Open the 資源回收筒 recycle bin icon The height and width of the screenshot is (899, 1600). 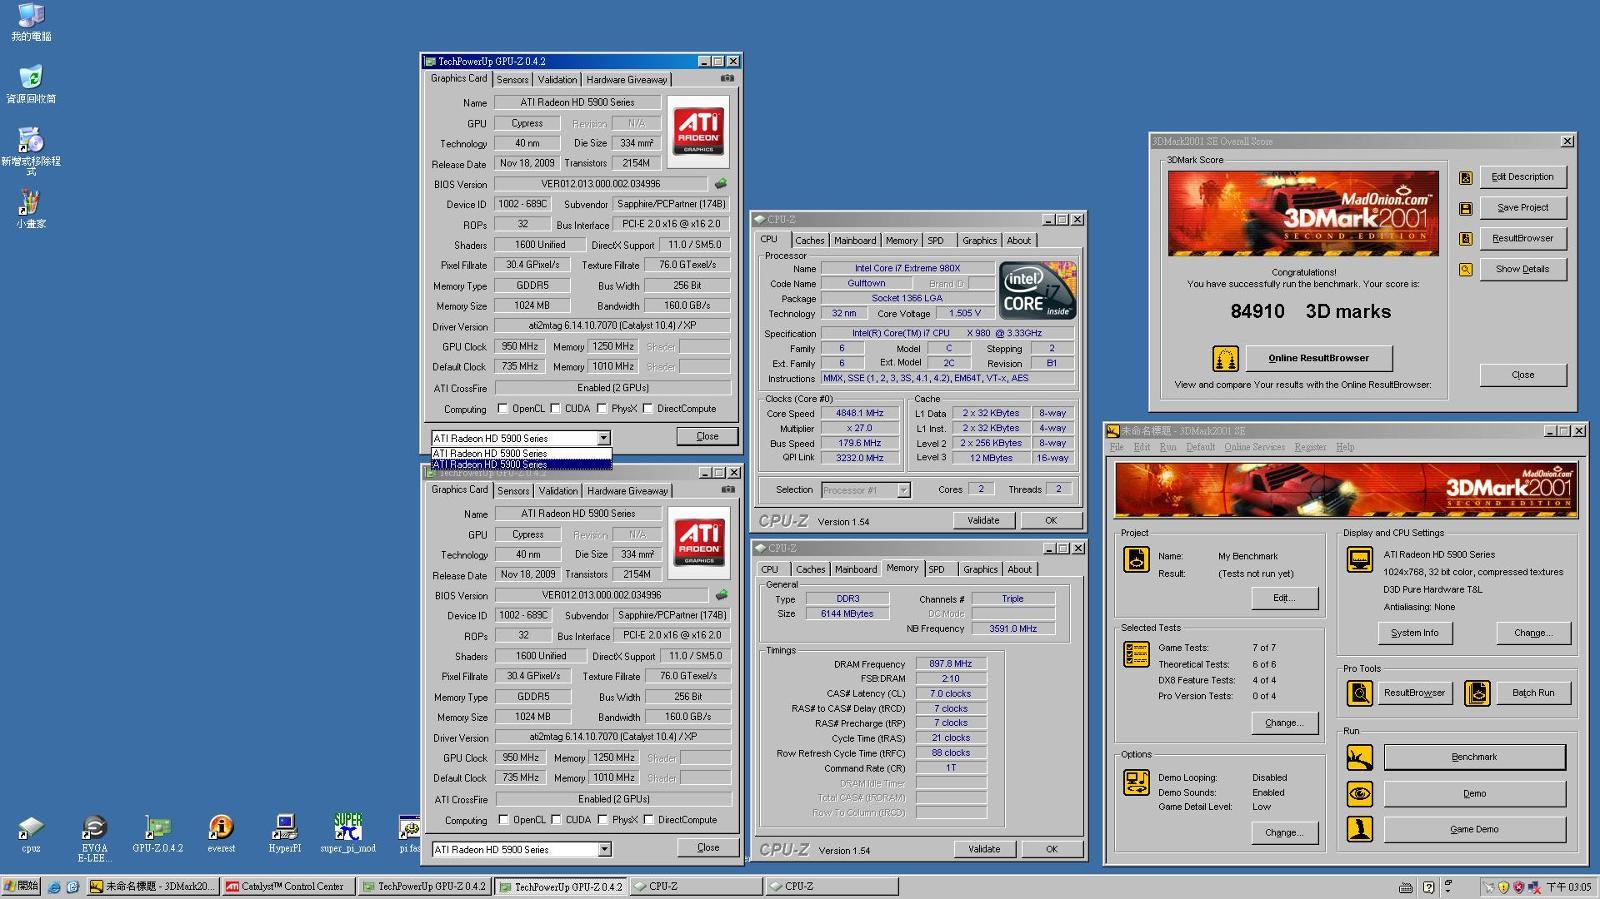(31, 84)
